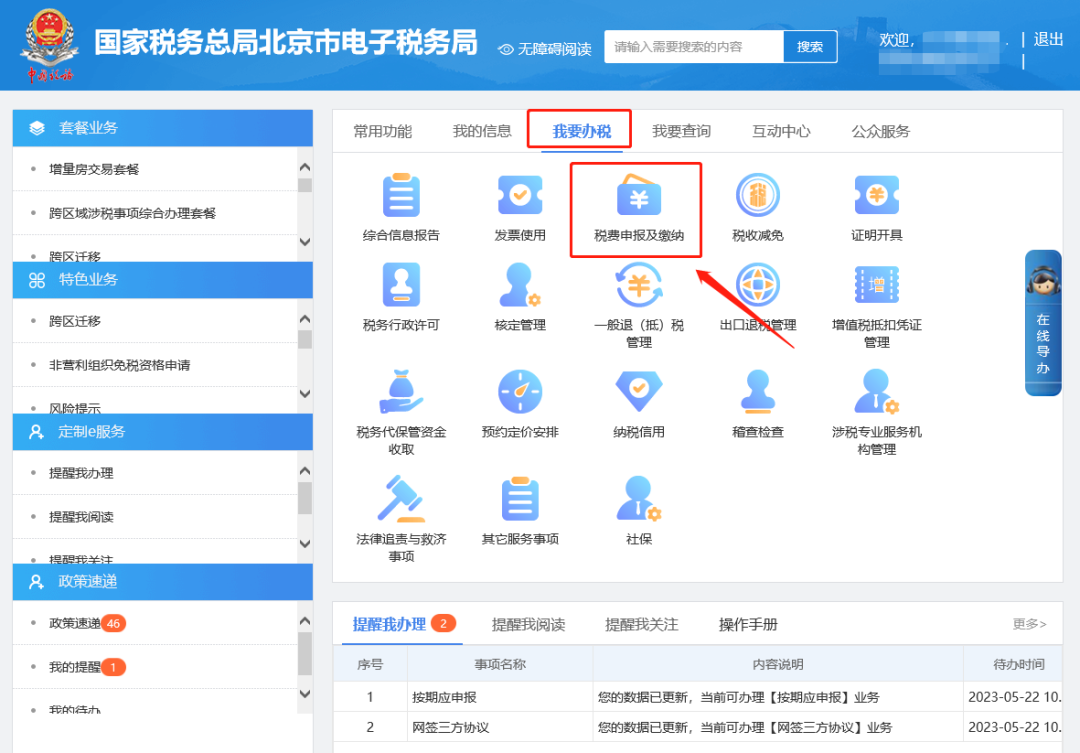
Task: Open 增量房交易套餐 link
Action: [x=94, y=169]
